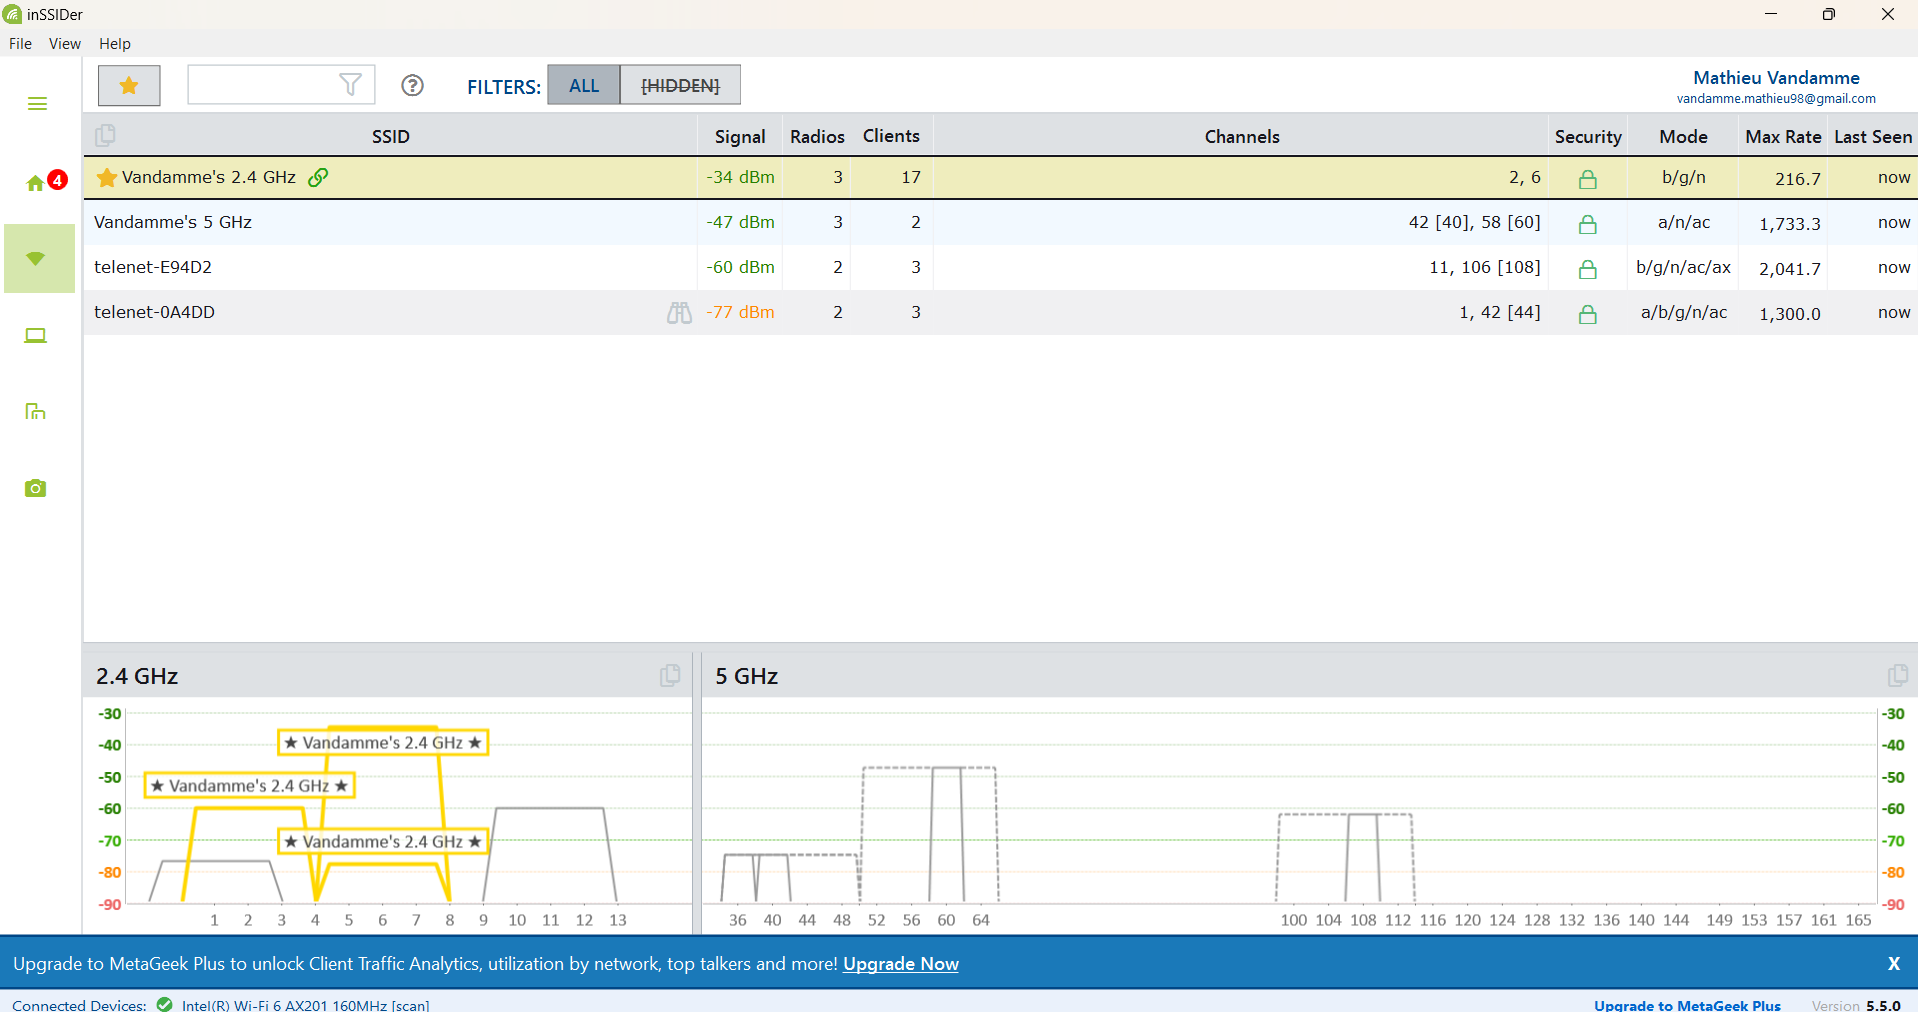Click the help question mark icon
Viewport: 1918px width, 1012px height.
412,86
